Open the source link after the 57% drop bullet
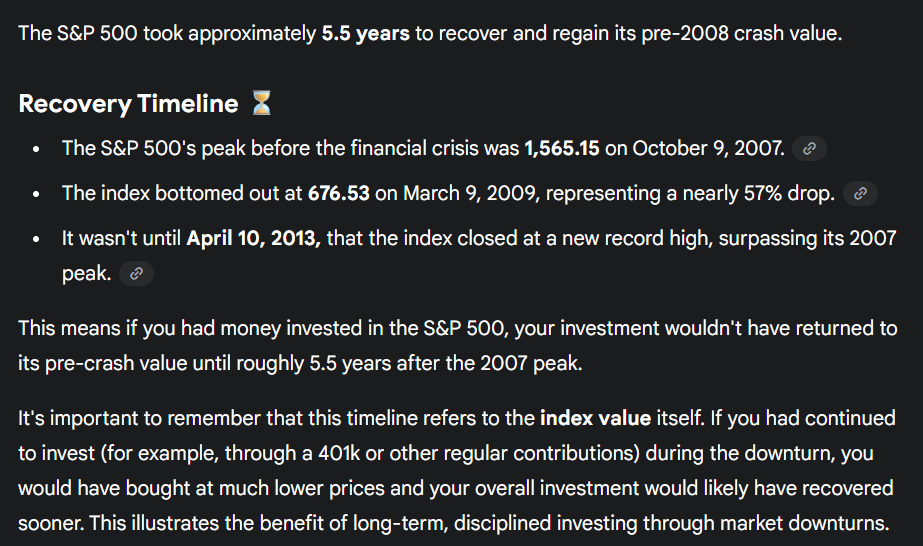The height and width of the screenshot is (546, 923). 860,194
